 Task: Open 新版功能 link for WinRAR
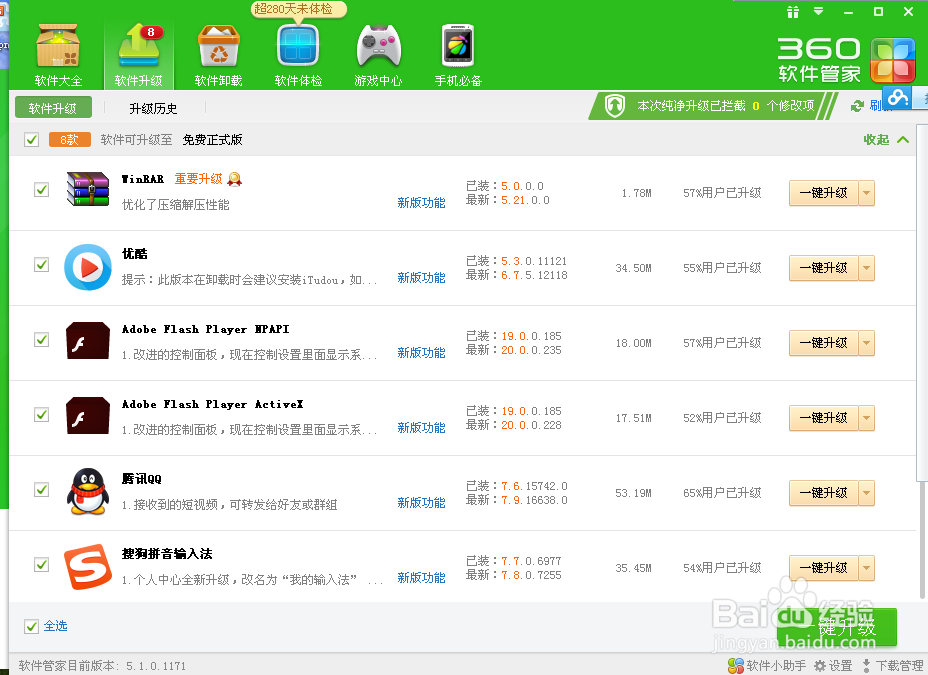coord(421,203)
